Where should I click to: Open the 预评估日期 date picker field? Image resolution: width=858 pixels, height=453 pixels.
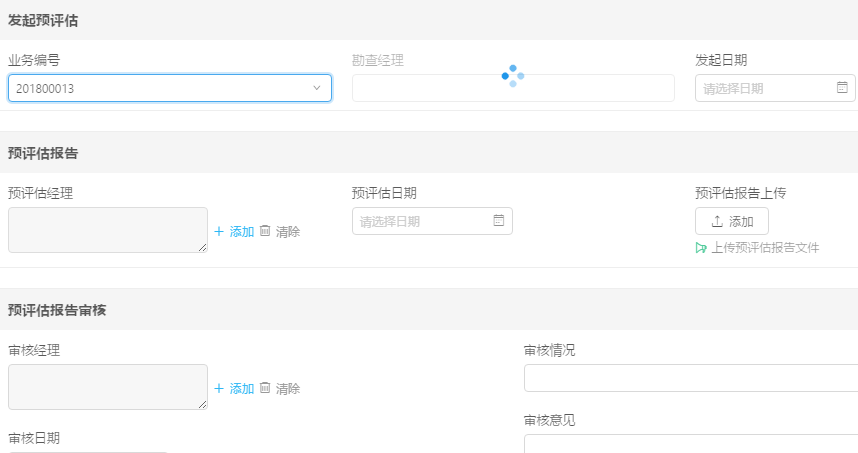[432, 221]
